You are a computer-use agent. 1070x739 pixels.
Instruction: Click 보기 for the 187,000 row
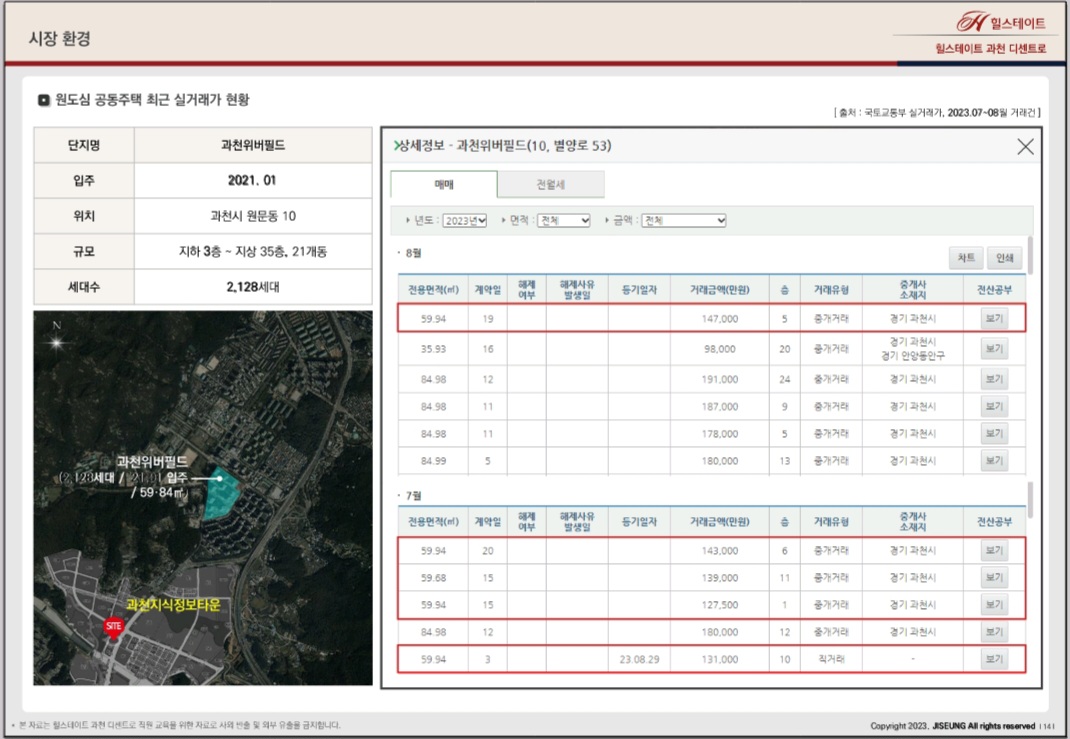[x=994, y=406]
